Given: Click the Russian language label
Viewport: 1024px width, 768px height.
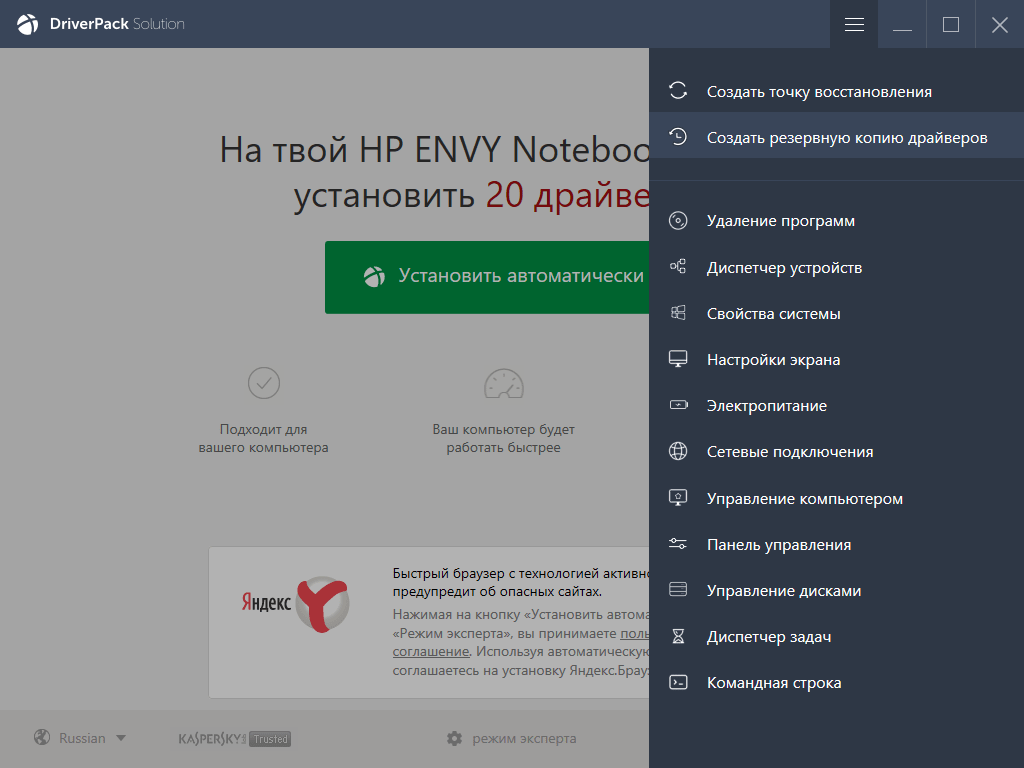Looking at the screenshot, I should click(82, 739).
